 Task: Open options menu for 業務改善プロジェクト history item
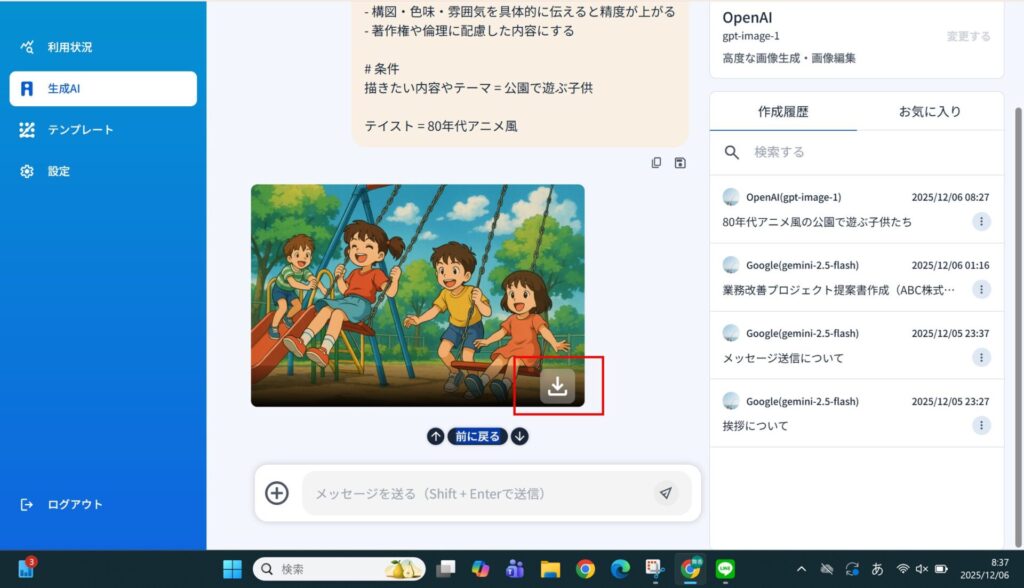tap(981, 290)
